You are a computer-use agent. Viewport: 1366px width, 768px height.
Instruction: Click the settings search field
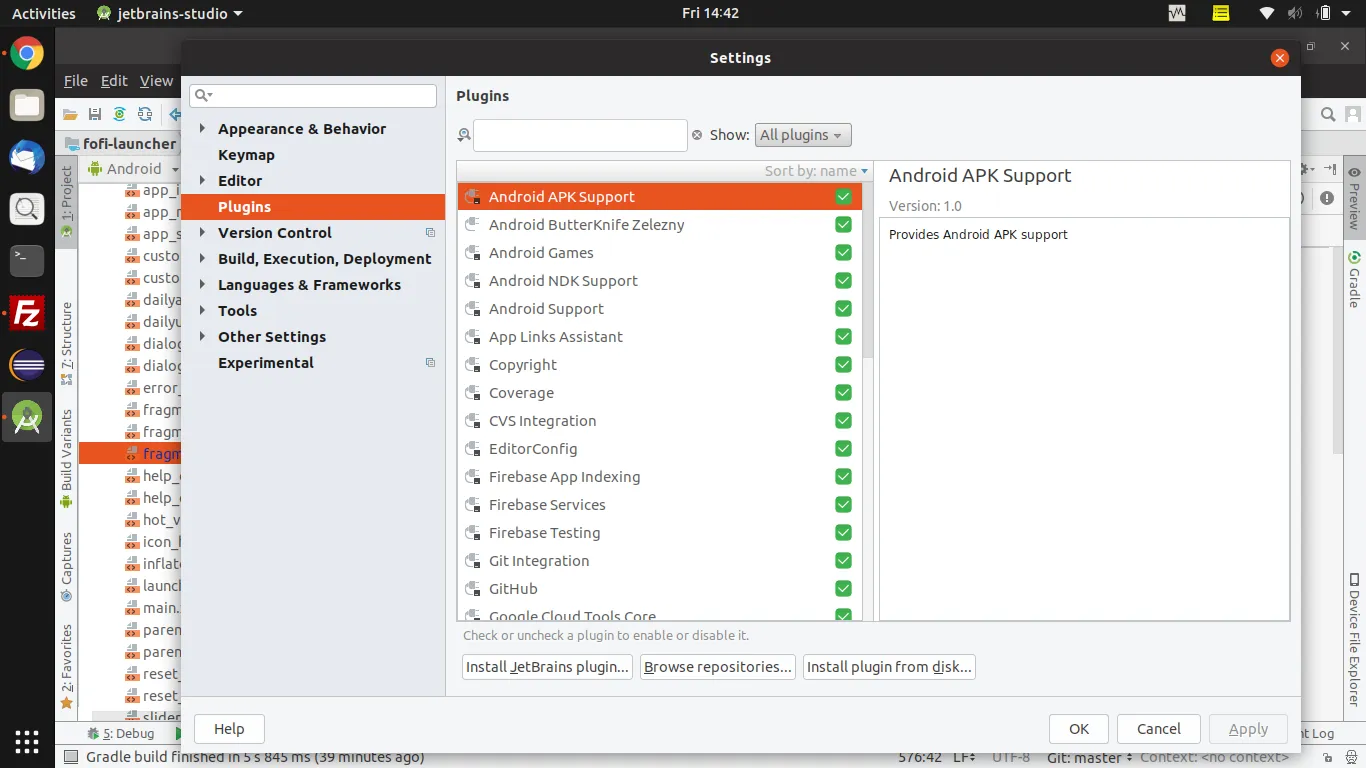click(313, 95)
